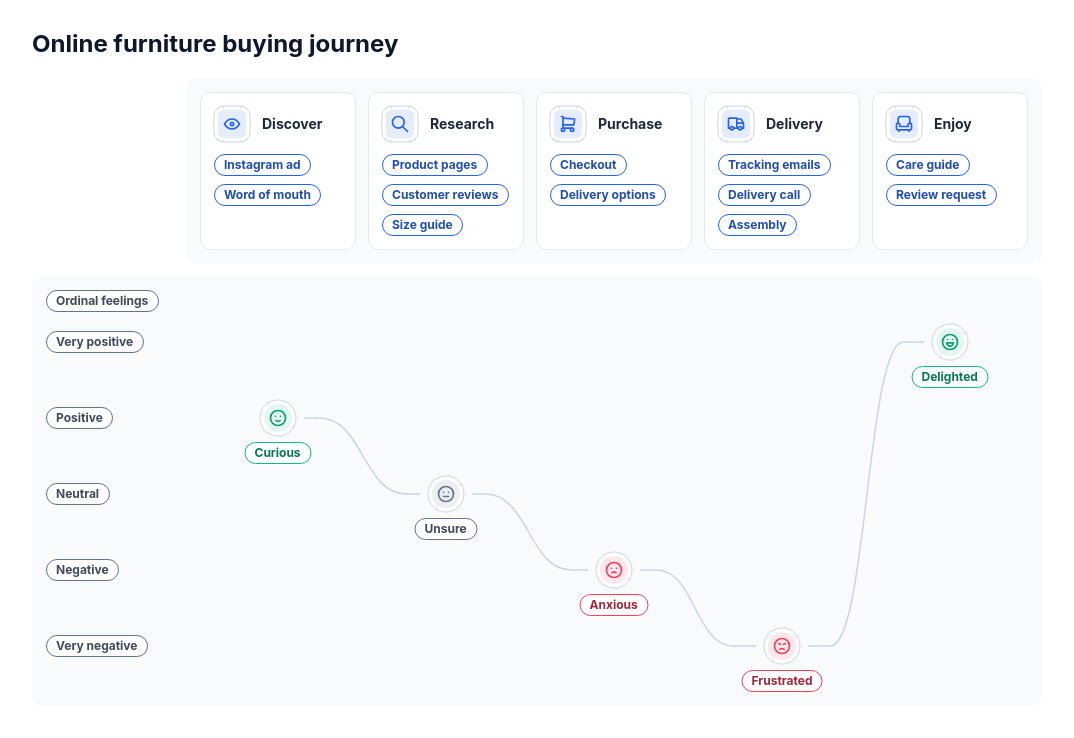Open the Customer reviews touchpoint
This screenshot has width=1074, height=738.
445,195
